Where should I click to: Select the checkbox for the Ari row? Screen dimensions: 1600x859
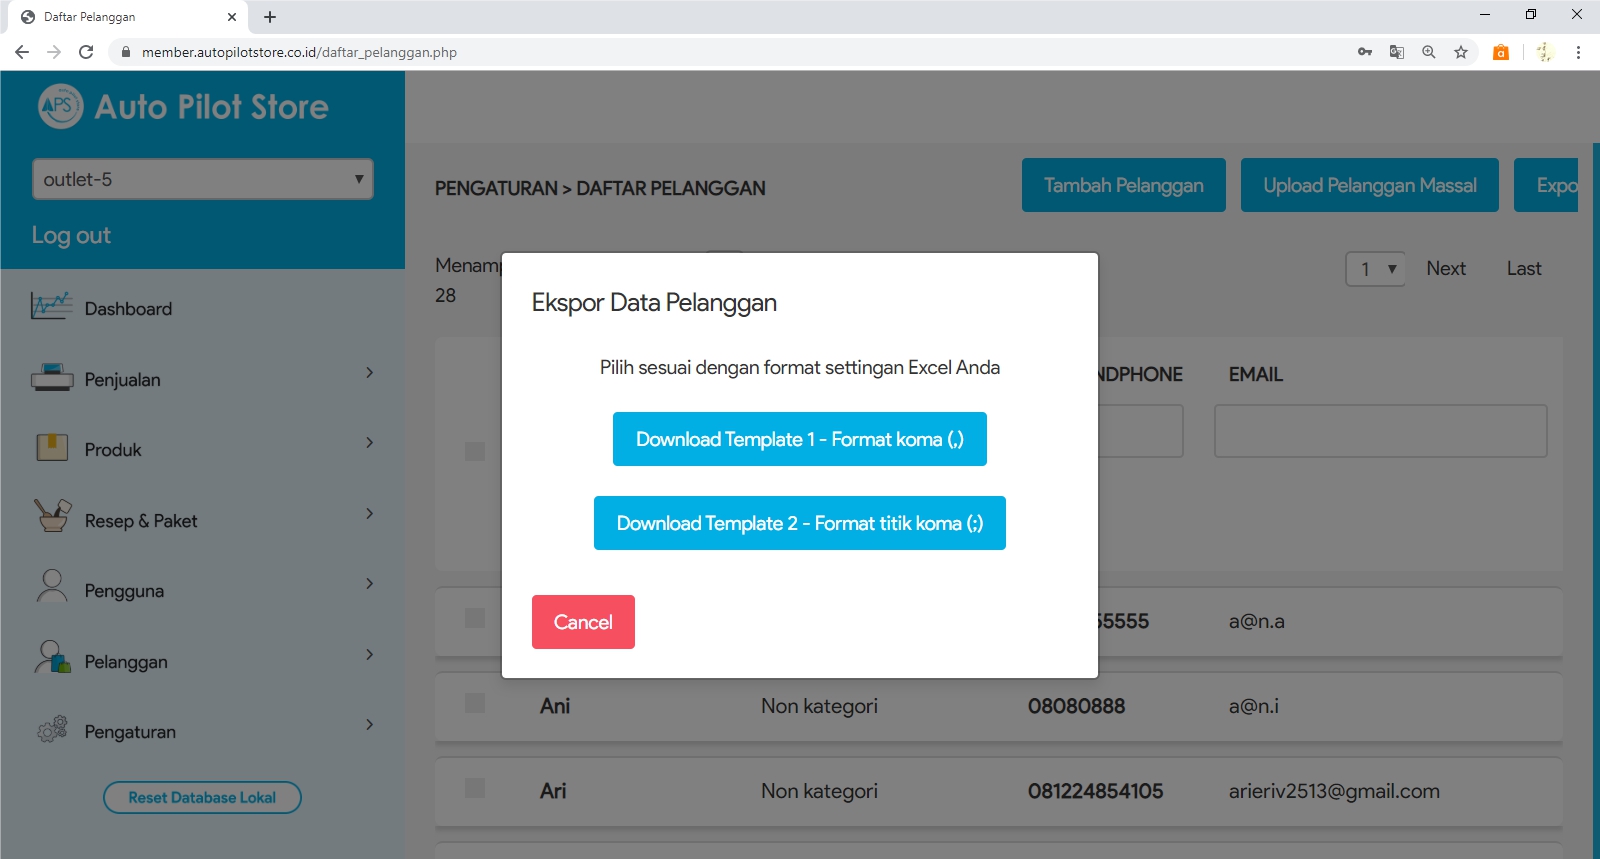[x=475, y=789]
